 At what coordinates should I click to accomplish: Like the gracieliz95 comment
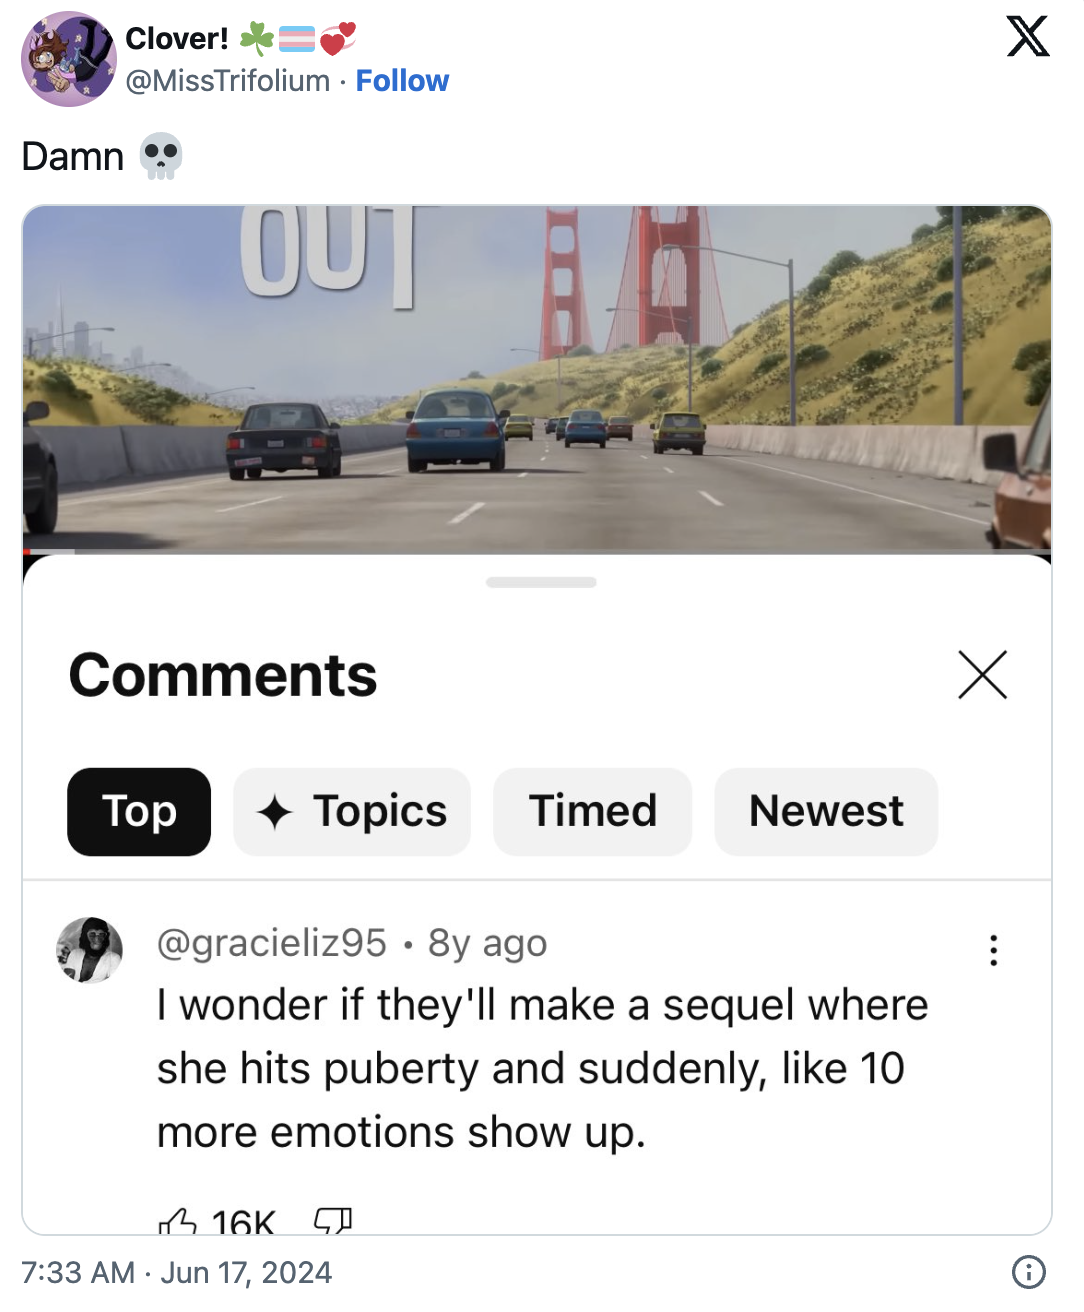tap(178, 1221)
